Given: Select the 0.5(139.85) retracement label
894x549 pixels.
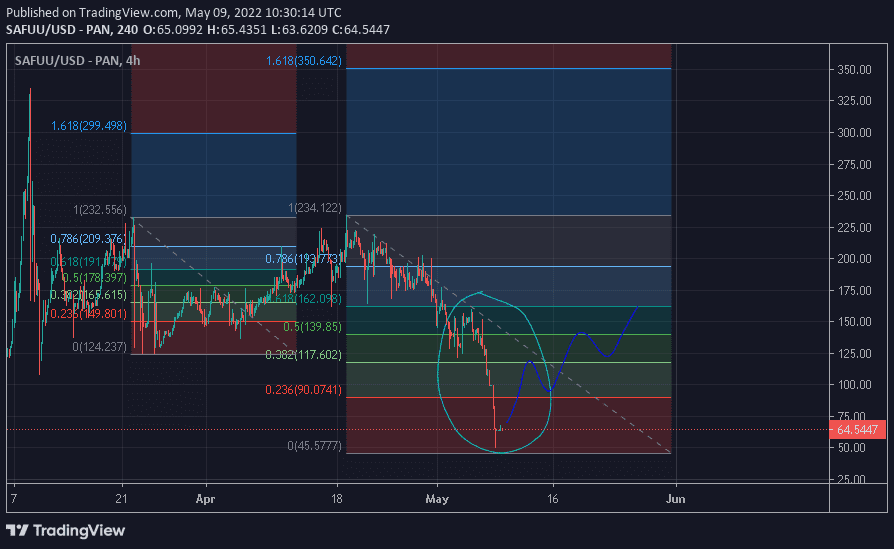Looking at the screenshot, I should click(313, 327).
